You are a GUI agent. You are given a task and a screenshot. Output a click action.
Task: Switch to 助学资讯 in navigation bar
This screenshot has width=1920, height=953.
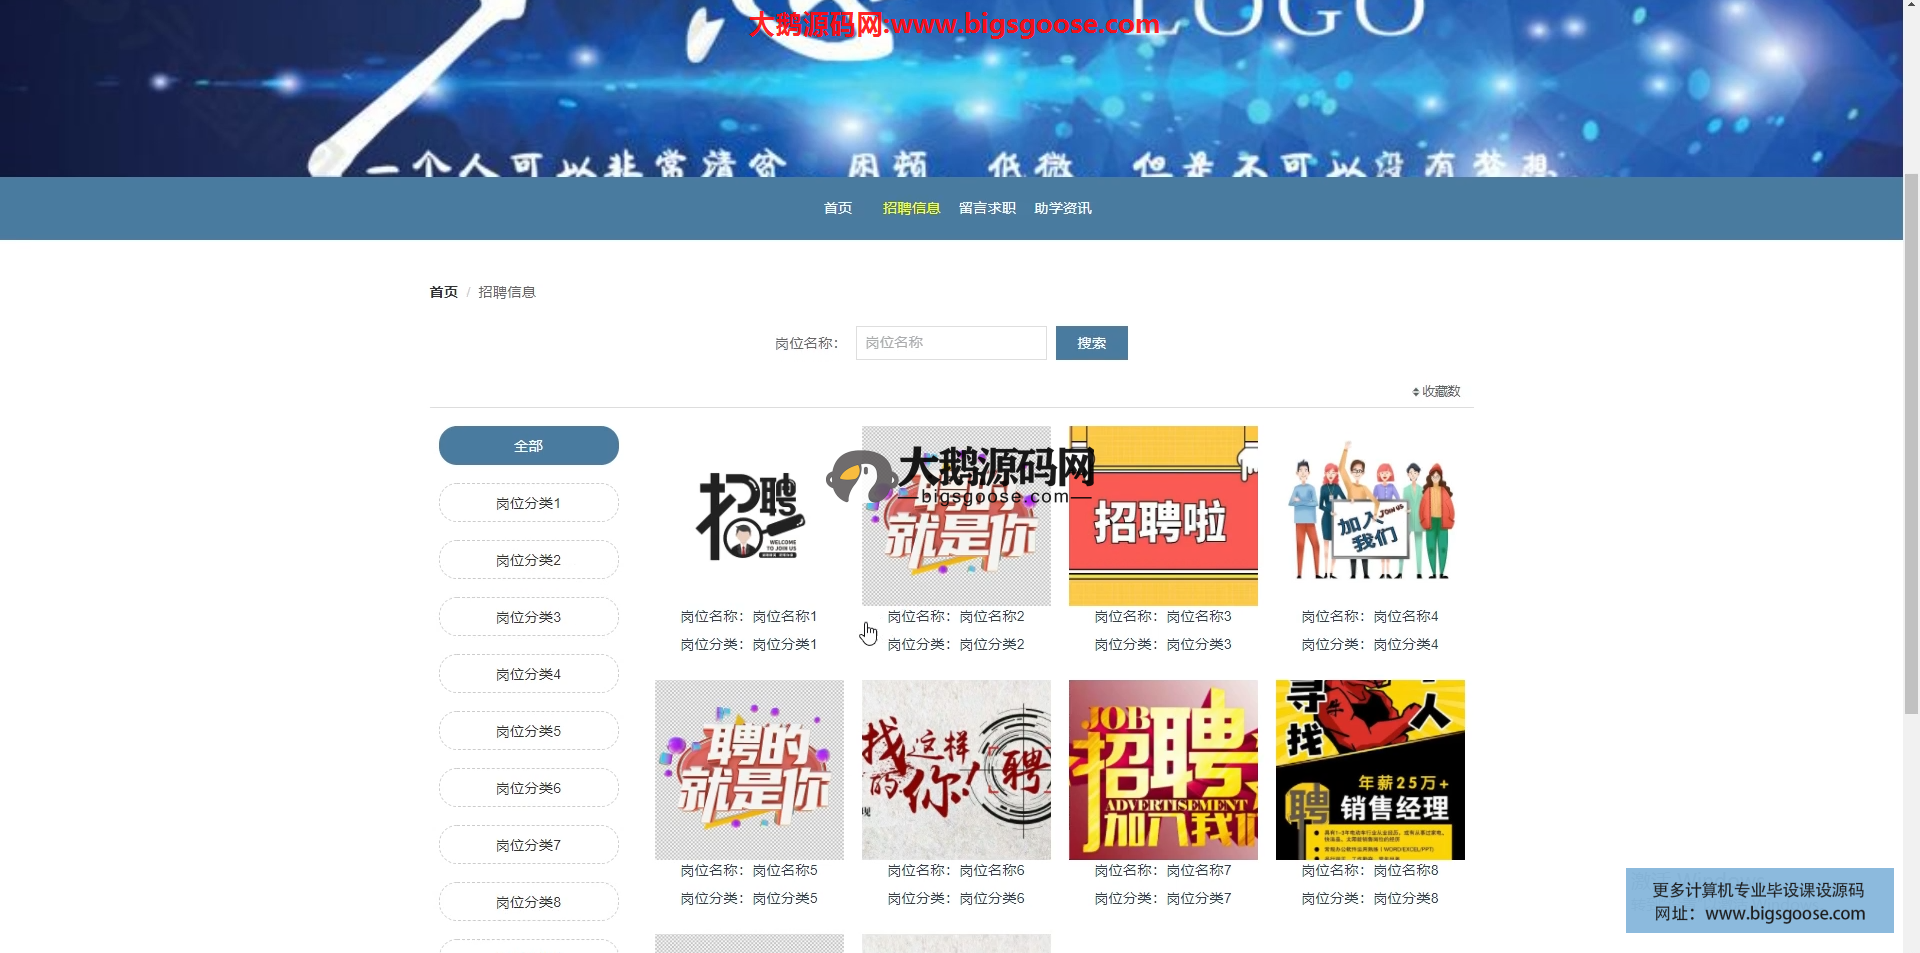(x=1063, y=208)
